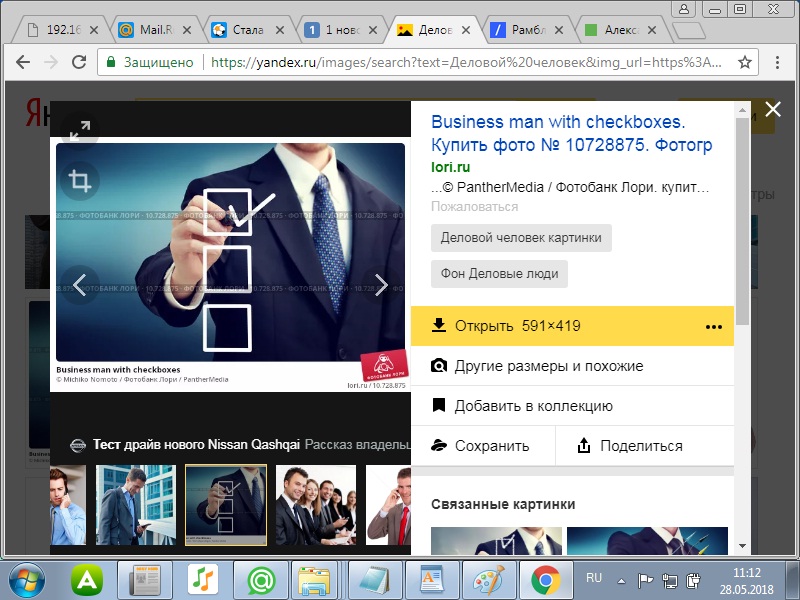Open the notepad app in taskbar
This screenshot has width=800, height=600.
(x=376, y=580)
